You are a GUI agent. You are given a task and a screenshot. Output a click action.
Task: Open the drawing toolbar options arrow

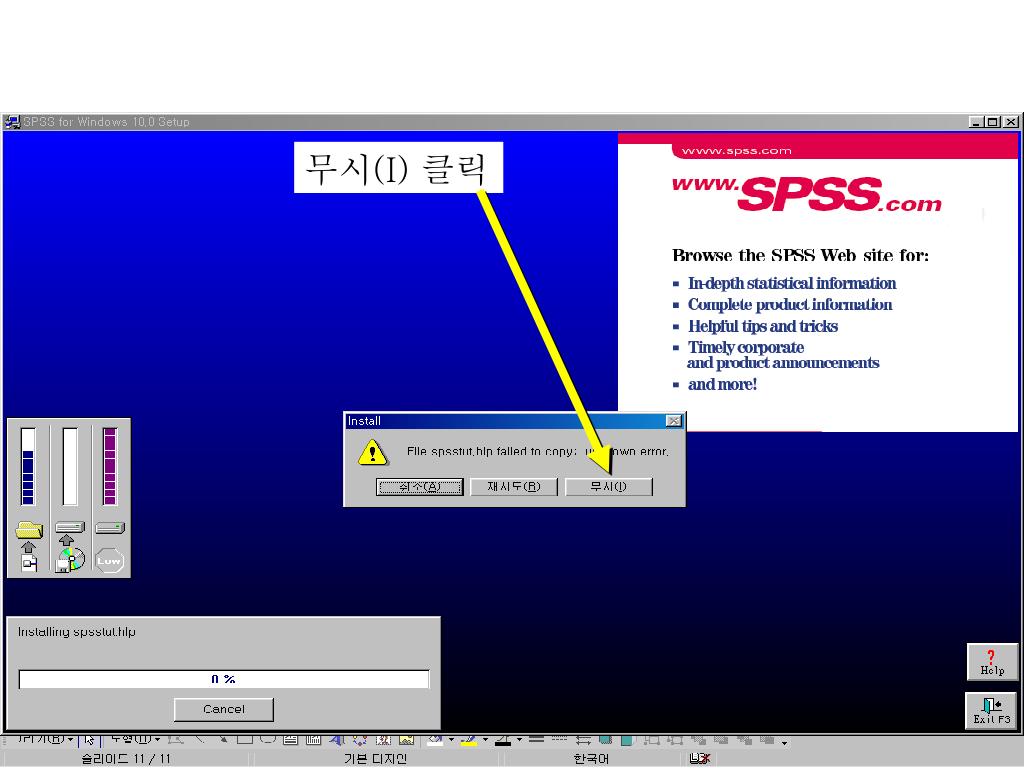click(x=784, y=743)
